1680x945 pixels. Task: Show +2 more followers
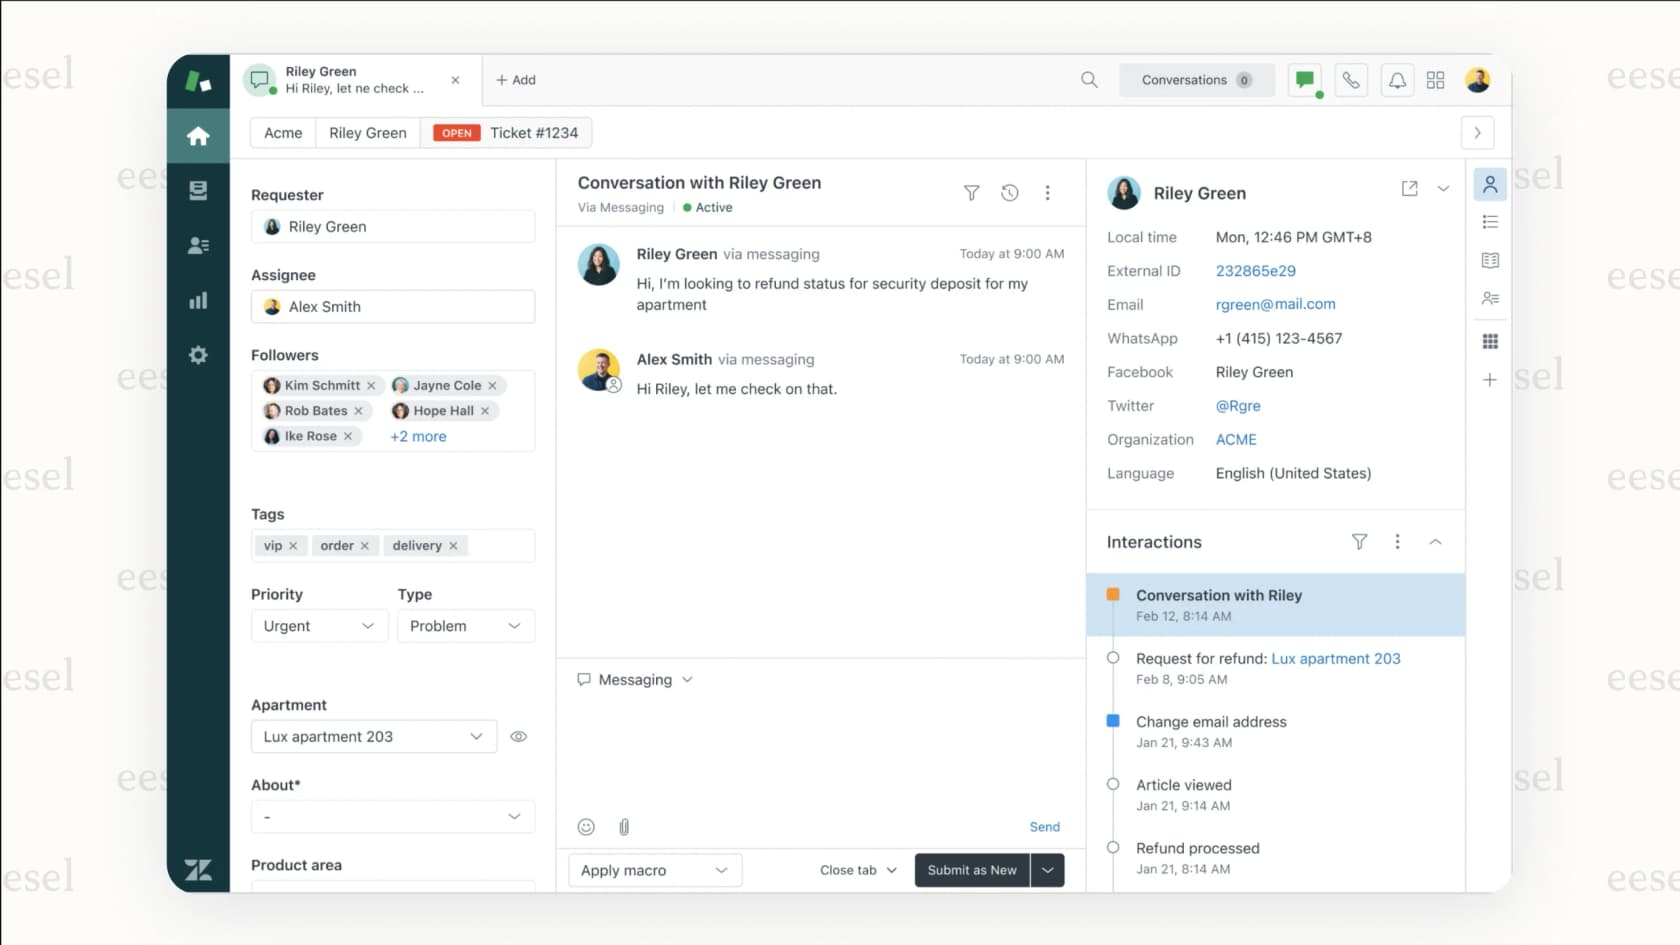(x=418, y=437)
